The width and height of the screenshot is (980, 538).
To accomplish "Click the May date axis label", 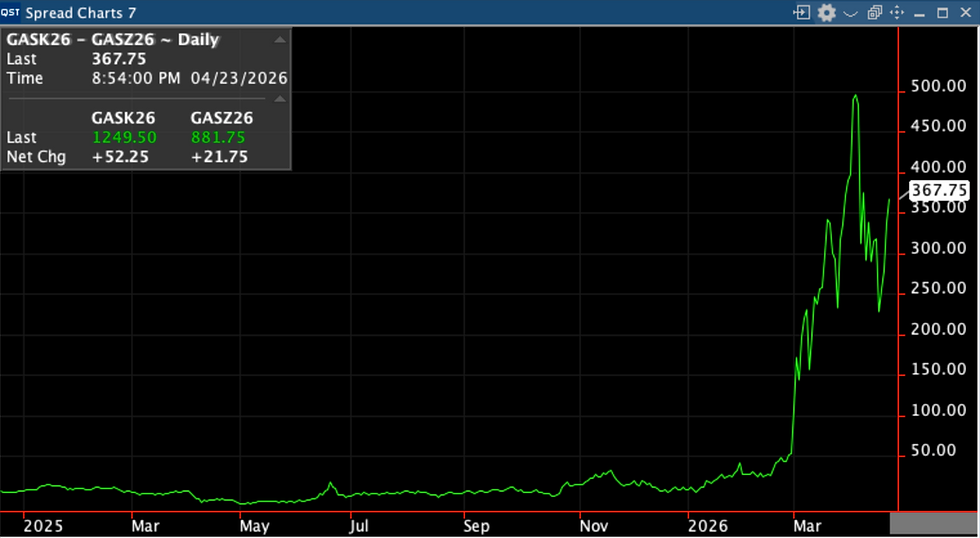I will click(x=254, y=526).
